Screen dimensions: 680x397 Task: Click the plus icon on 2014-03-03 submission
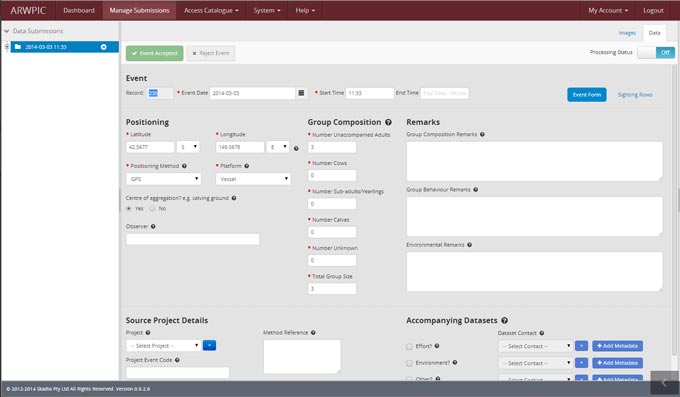104,47
